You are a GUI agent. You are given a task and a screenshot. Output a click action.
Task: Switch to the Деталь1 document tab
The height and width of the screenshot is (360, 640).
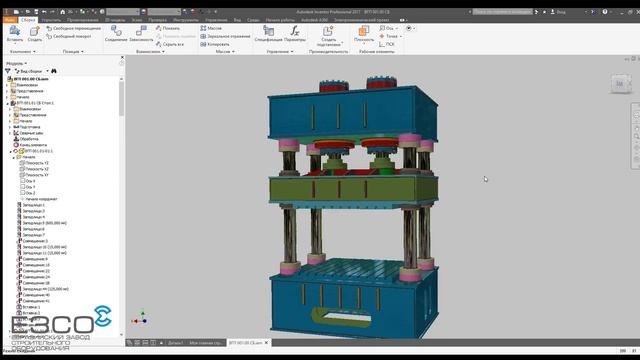[176, 343]
